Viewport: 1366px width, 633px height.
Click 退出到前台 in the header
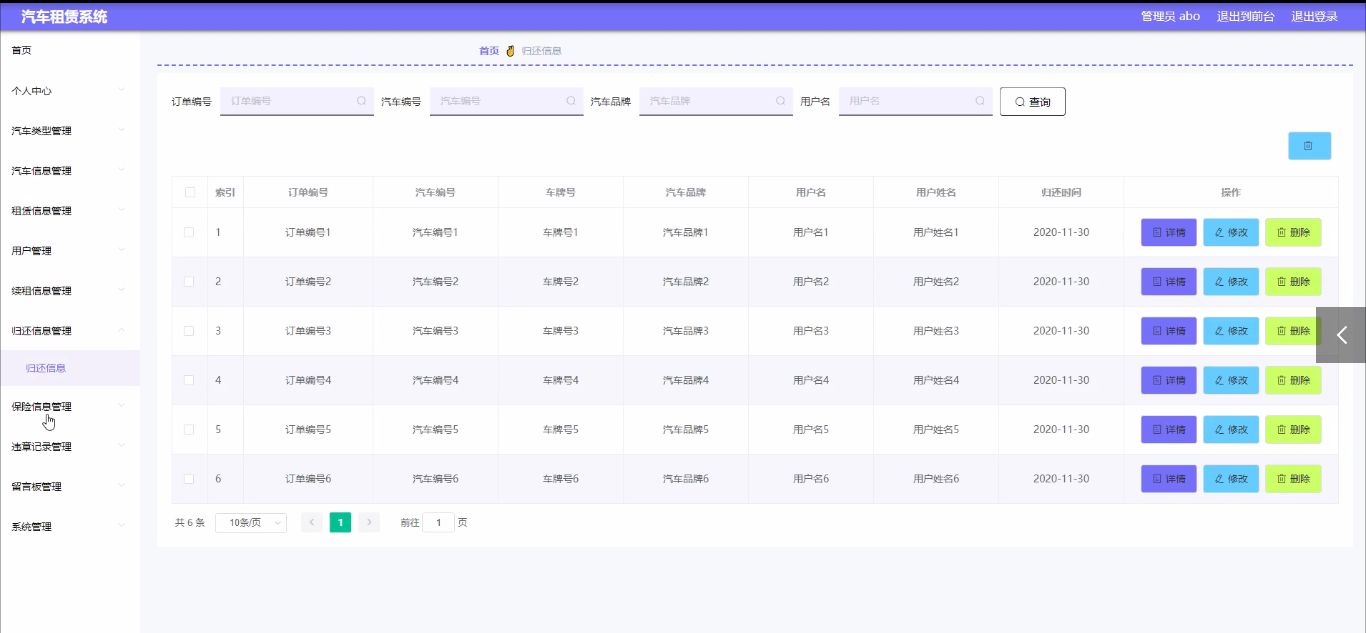1245,16
